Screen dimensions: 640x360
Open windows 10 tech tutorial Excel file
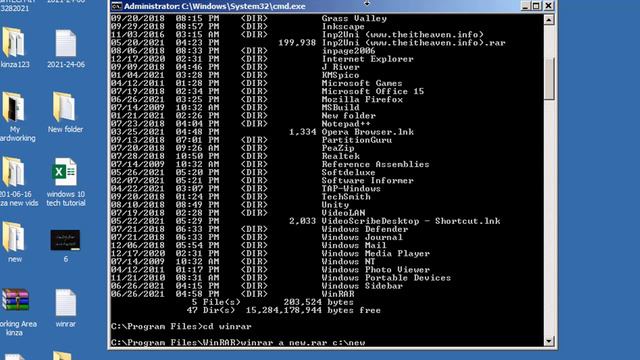tap(65, 182)
